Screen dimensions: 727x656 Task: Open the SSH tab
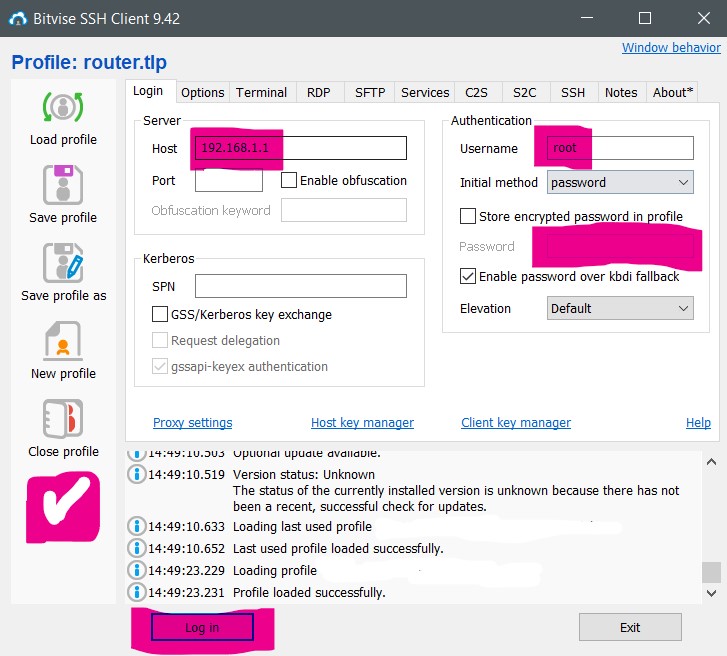click(x=573, y=92)
